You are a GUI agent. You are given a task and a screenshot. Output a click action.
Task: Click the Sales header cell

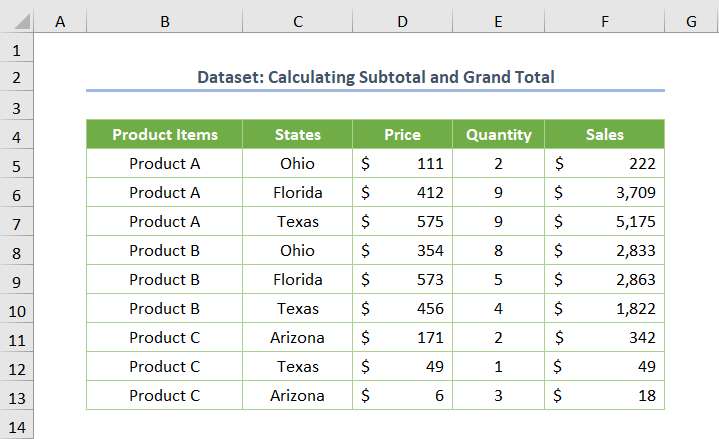[605, 135]
